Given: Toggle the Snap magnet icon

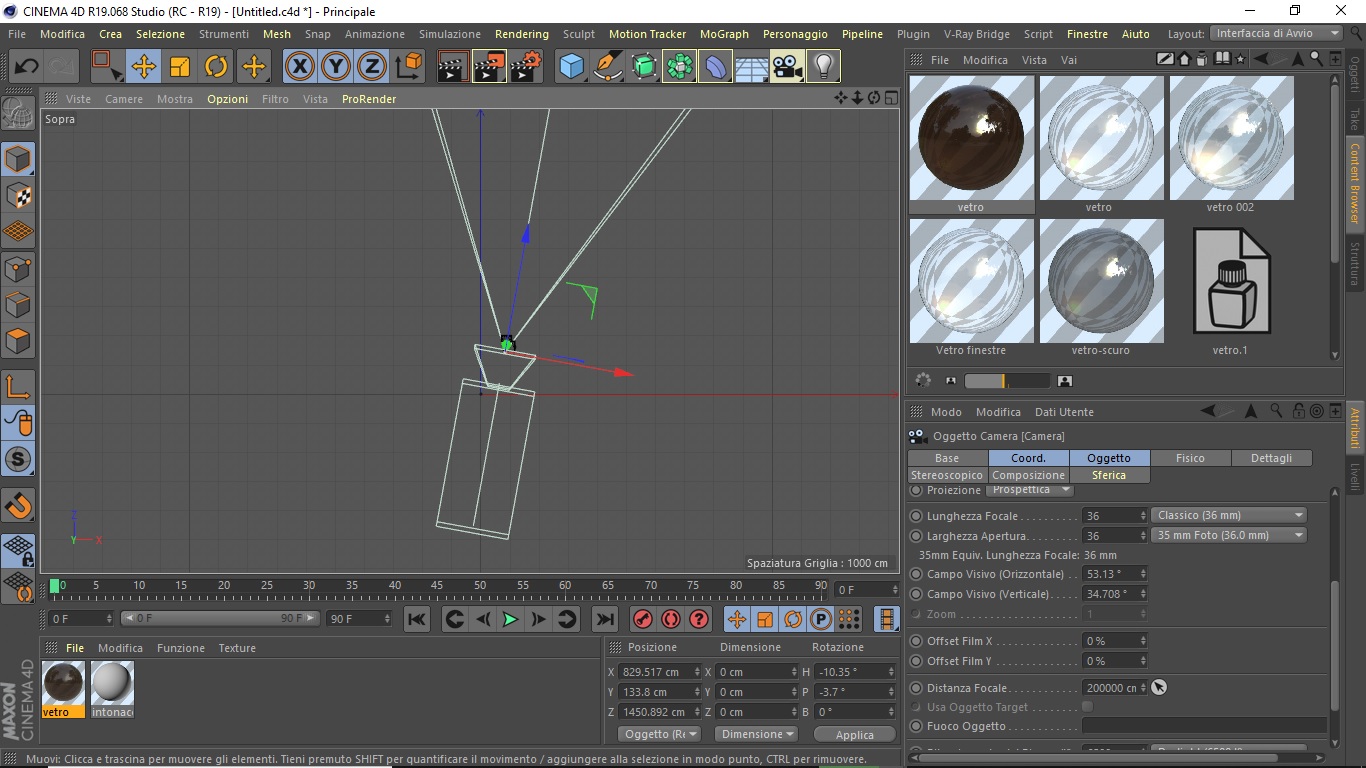Looking at the screenshot, I should (x=18, y=505).
